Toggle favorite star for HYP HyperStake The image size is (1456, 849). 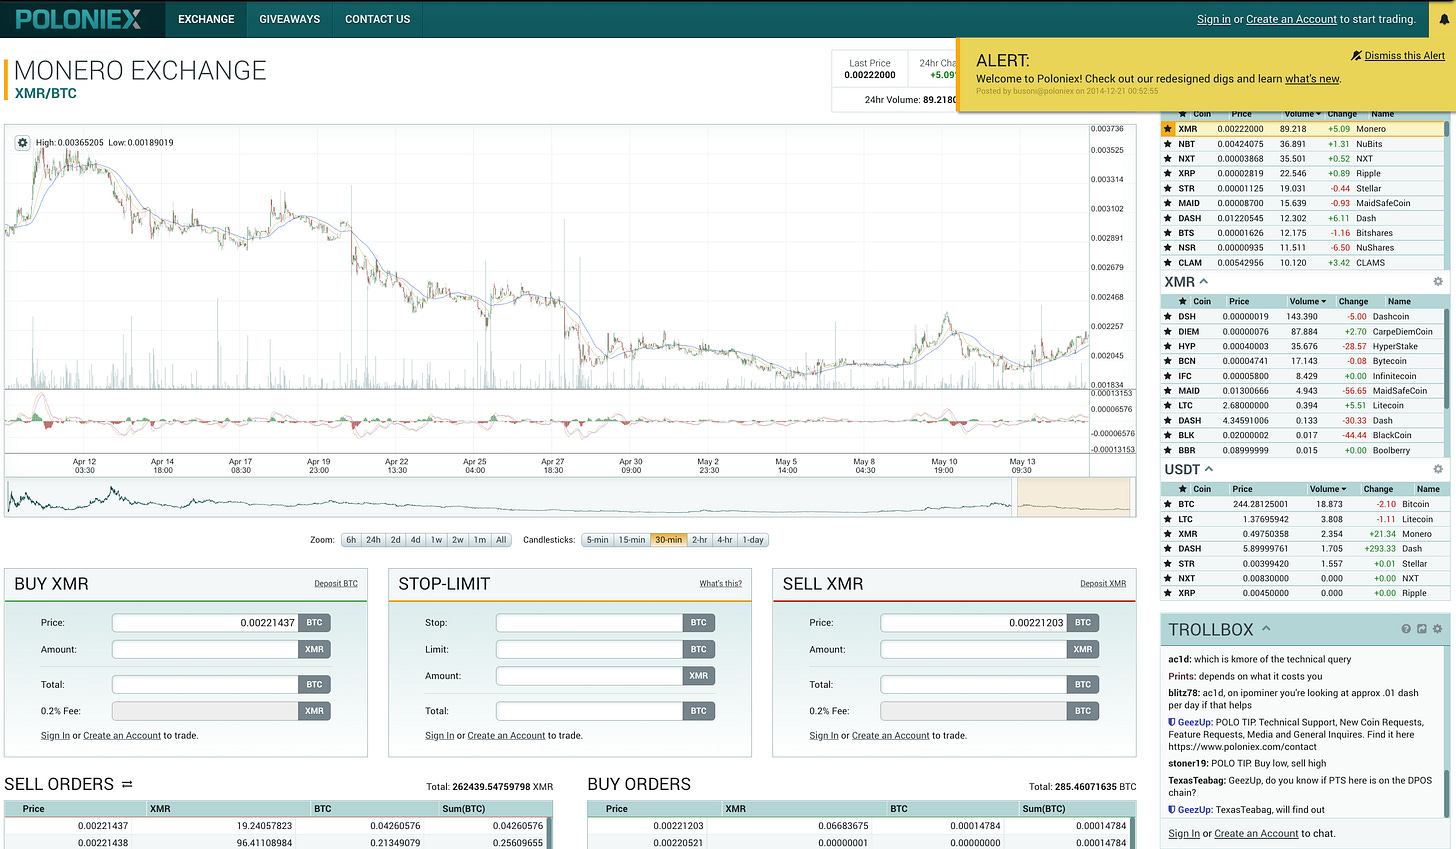(1167, 347)
